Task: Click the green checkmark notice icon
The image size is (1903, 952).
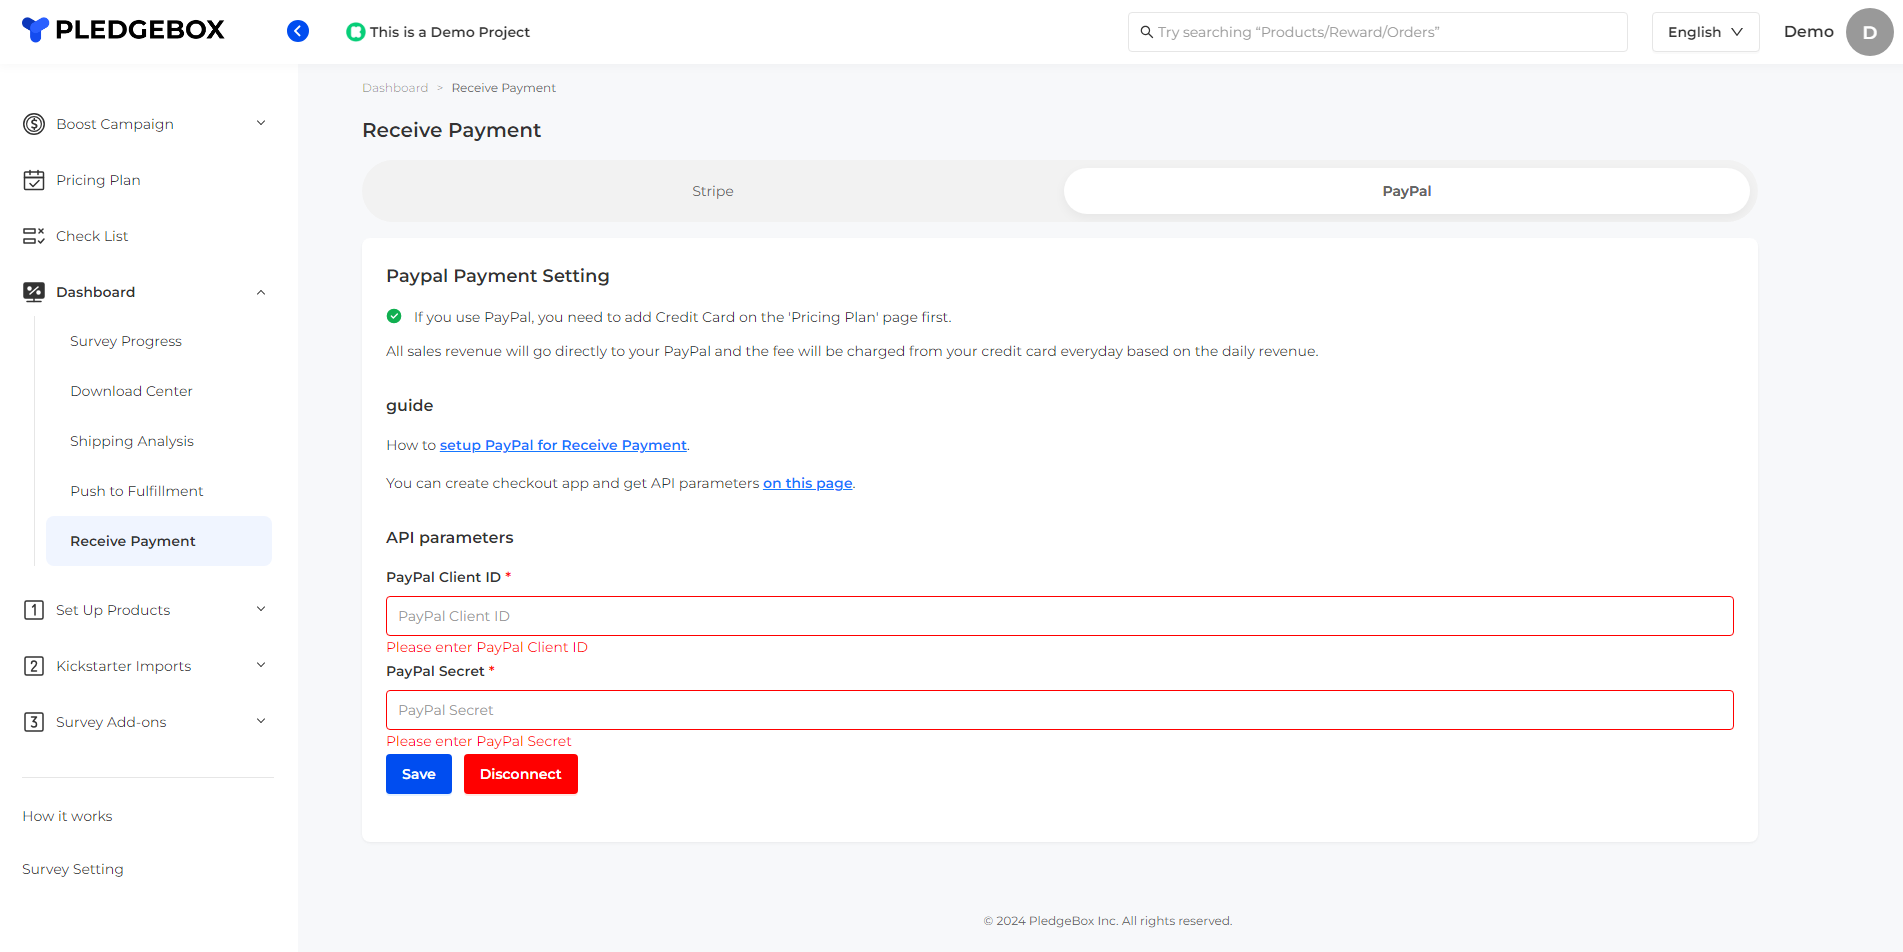Action: (394, 316)
